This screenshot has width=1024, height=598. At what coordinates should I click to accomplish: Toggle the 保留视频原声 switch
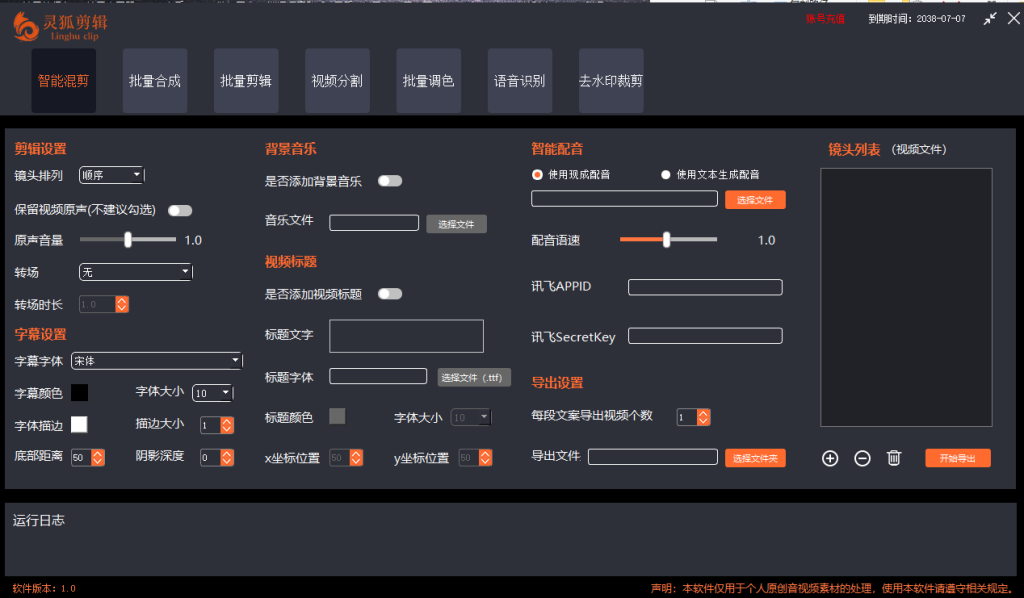click(180, 210)
